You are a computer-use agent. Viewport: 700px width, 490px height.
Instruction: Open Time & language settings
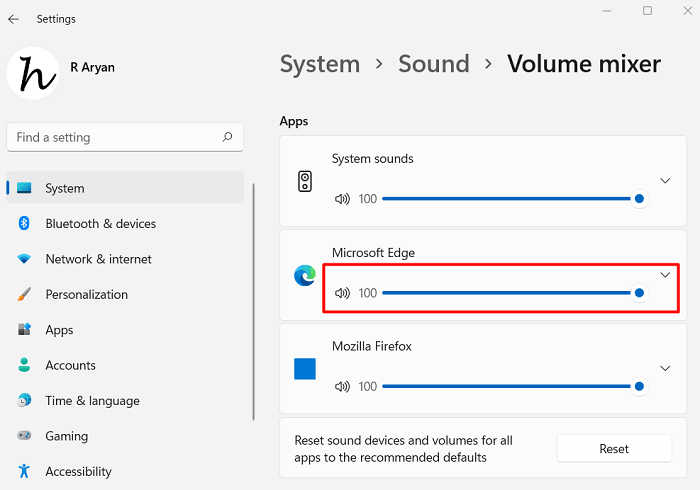coord(125,400)
